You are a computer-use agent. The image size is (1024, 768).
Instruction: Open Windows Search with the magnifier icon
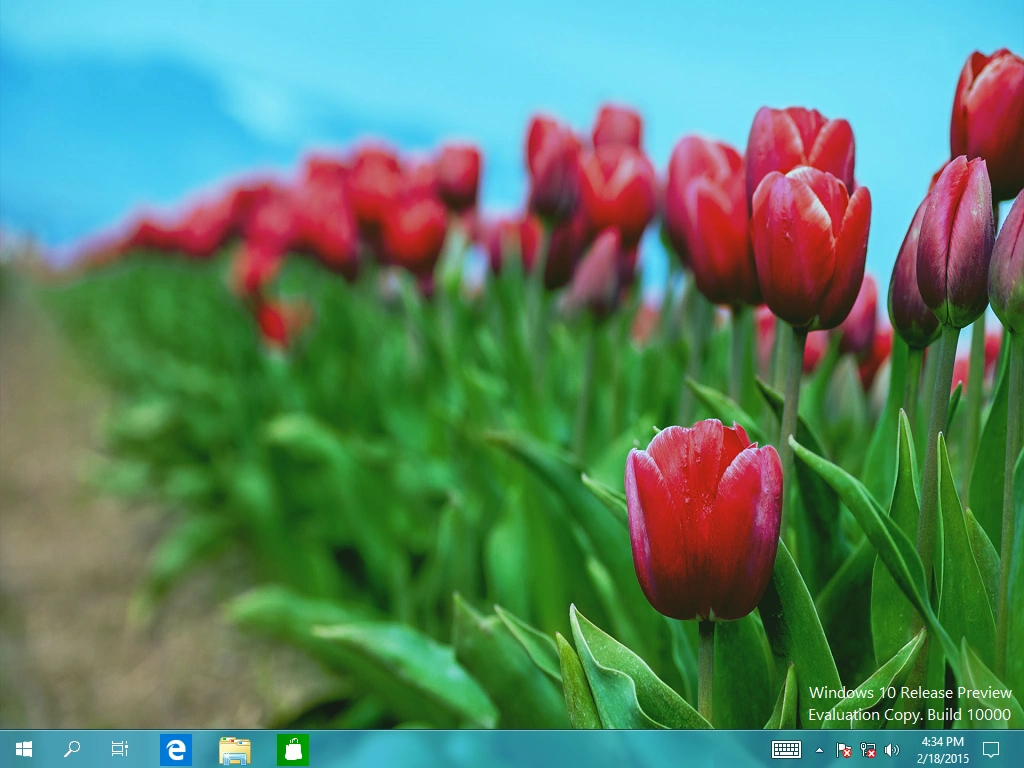pyautogui.click(x=71, y=749)
